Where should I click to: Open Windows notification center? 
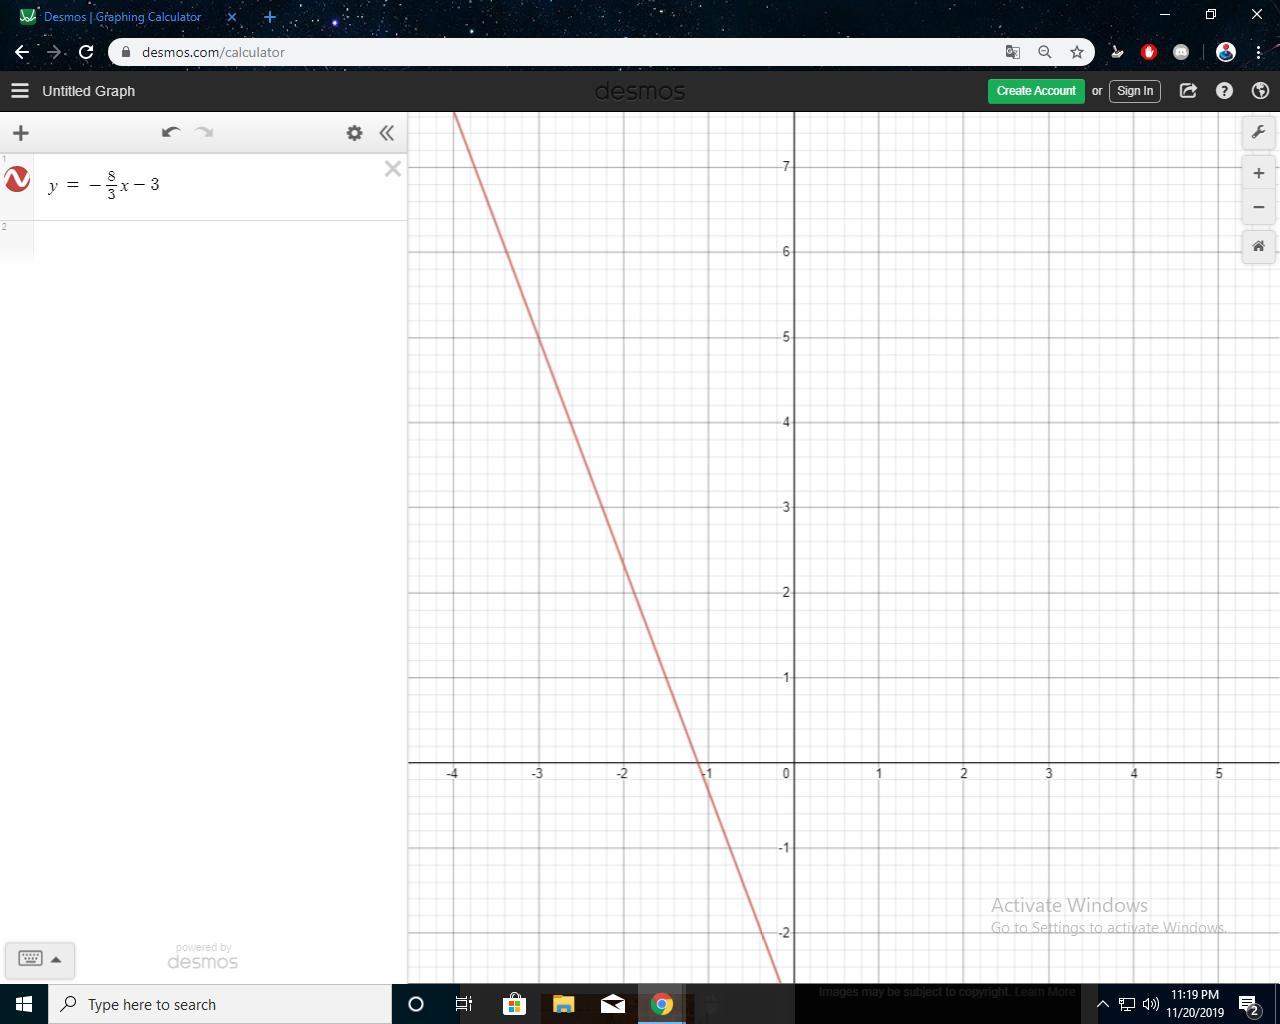tap(1249, 1004)
